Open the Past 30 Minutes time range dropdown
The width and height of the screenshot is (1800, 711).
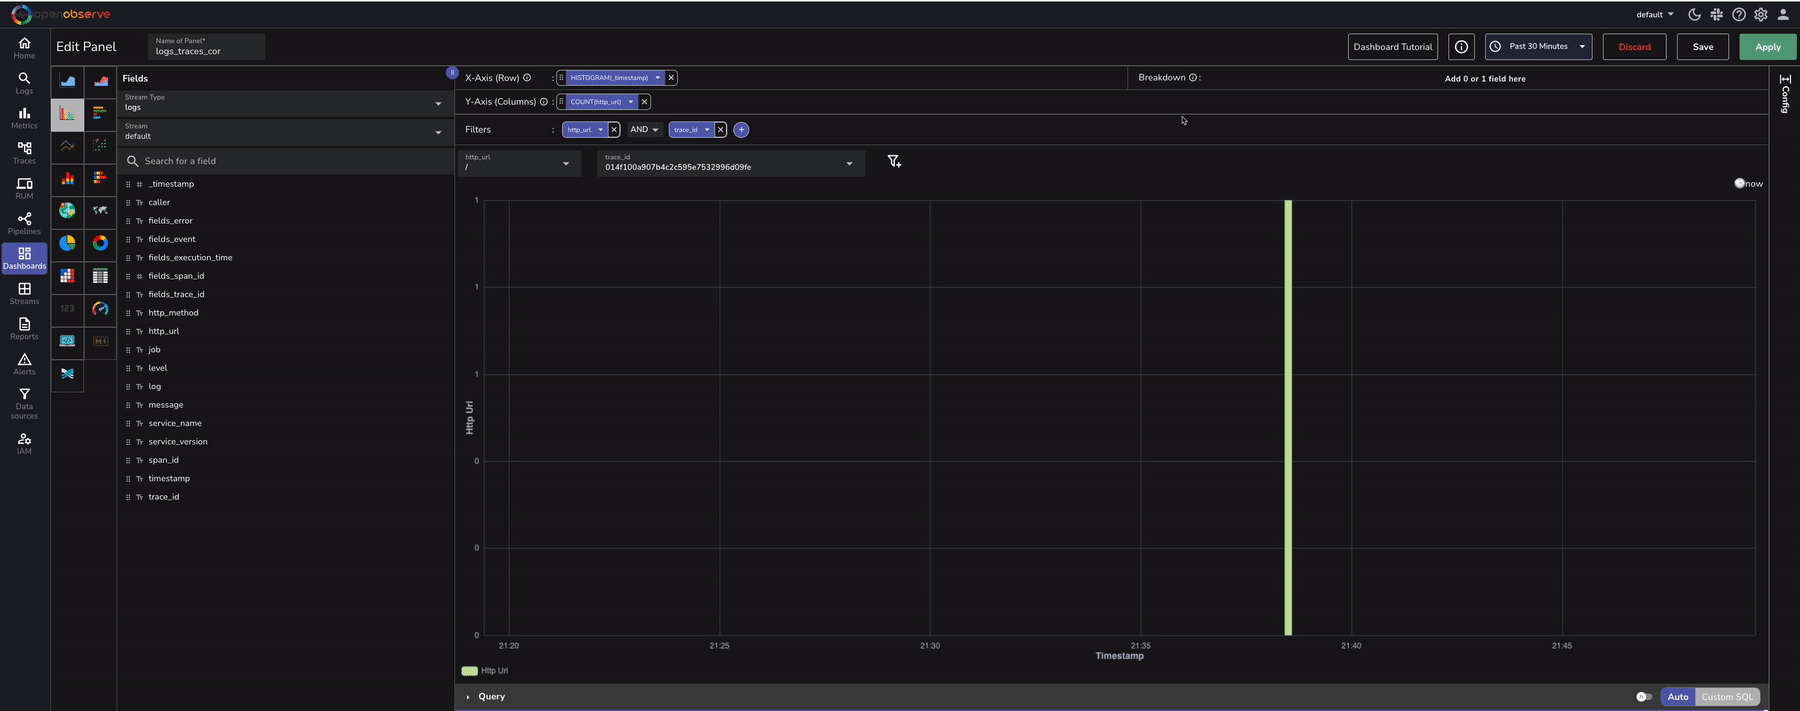tap(1538, 47)
